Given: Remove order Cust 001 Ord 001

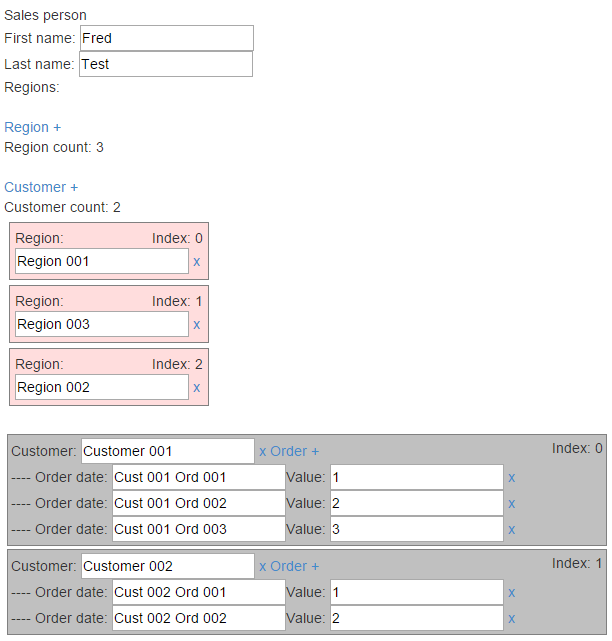Looking at the screenshot, I should tap(511, 478).
